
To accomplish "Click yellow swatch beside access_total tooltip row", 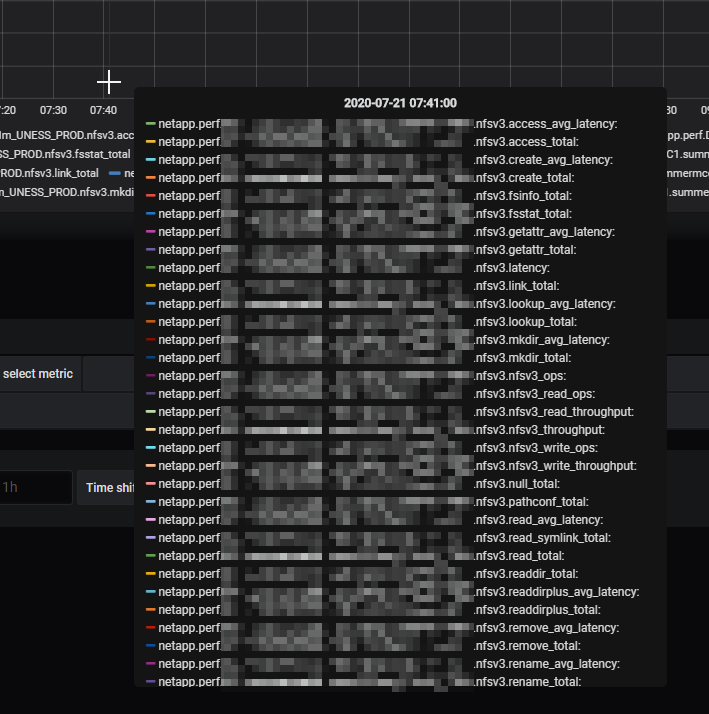I will (x=150, y=142).
